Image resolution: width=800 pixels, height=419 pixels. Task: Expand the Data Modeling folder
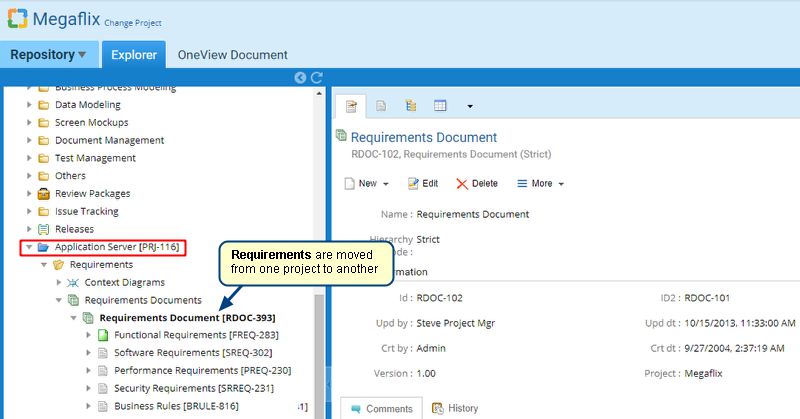(x=29, y=105)
